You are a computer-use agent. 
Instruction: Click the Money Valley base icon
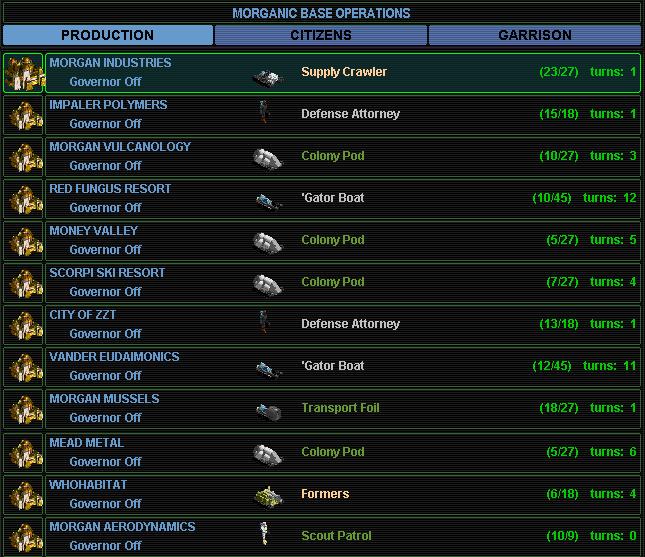coord(23,241)
